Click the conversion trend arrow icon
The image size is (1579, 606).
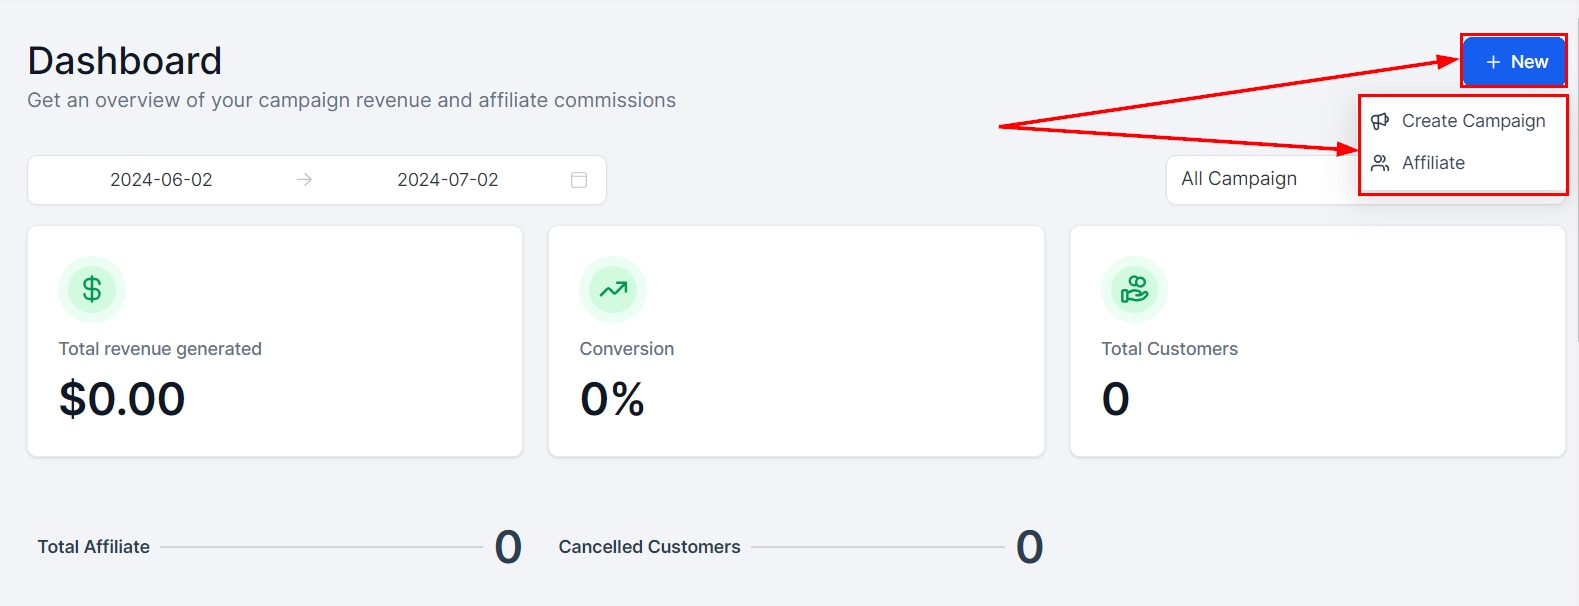pos(613,290)
